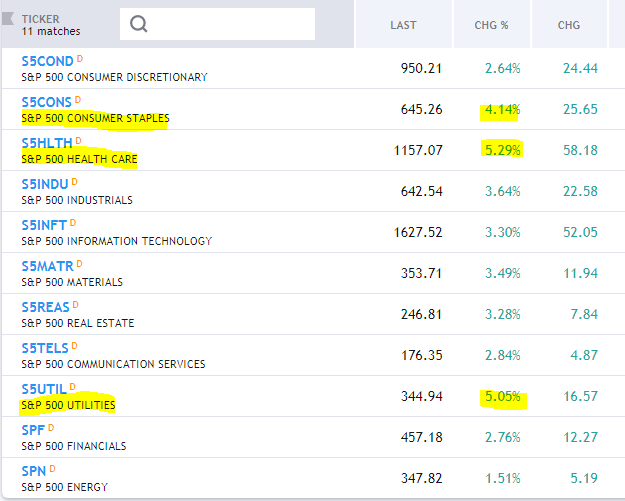The width and height of the screenshot is (625, 501).
Task: Click the 950.21 last price value
Action: click(421, 68)
